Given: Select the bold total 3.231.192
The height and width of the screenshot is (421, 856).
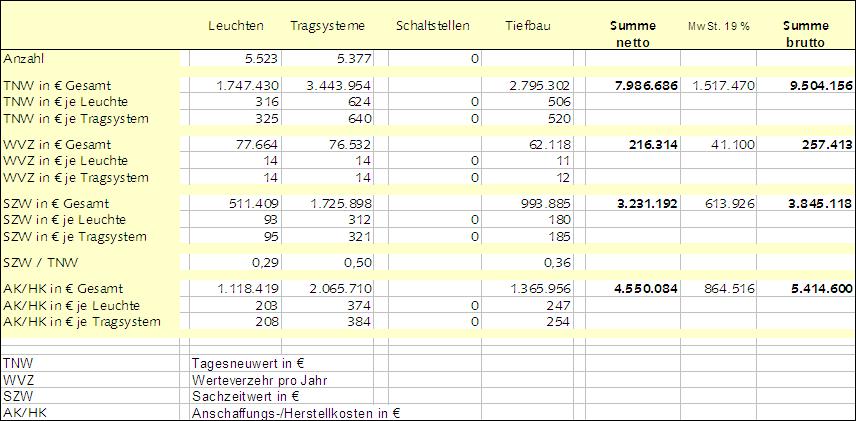Looking at the screenshot, I should coord(645,204).
